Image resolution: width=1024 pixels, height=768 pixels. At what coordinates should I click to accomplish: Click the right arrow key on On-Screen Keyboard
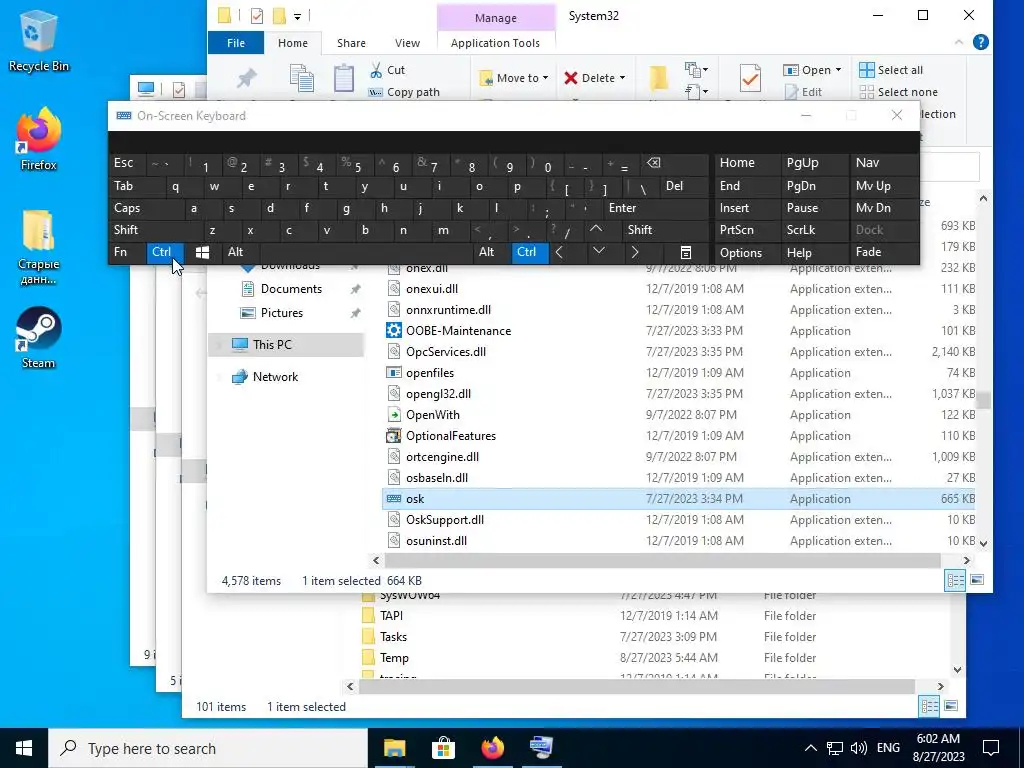635,252
